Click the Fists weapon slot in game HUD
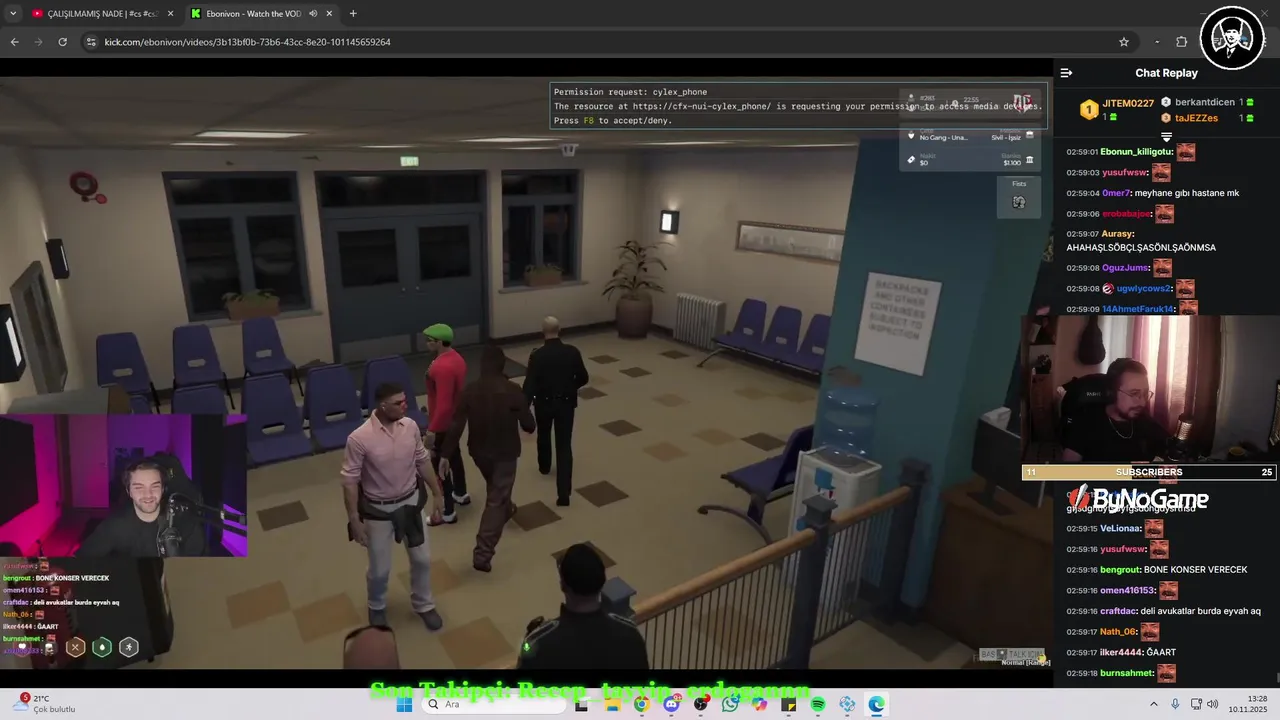This screenshot has width=1280, height=720. 1019,197
